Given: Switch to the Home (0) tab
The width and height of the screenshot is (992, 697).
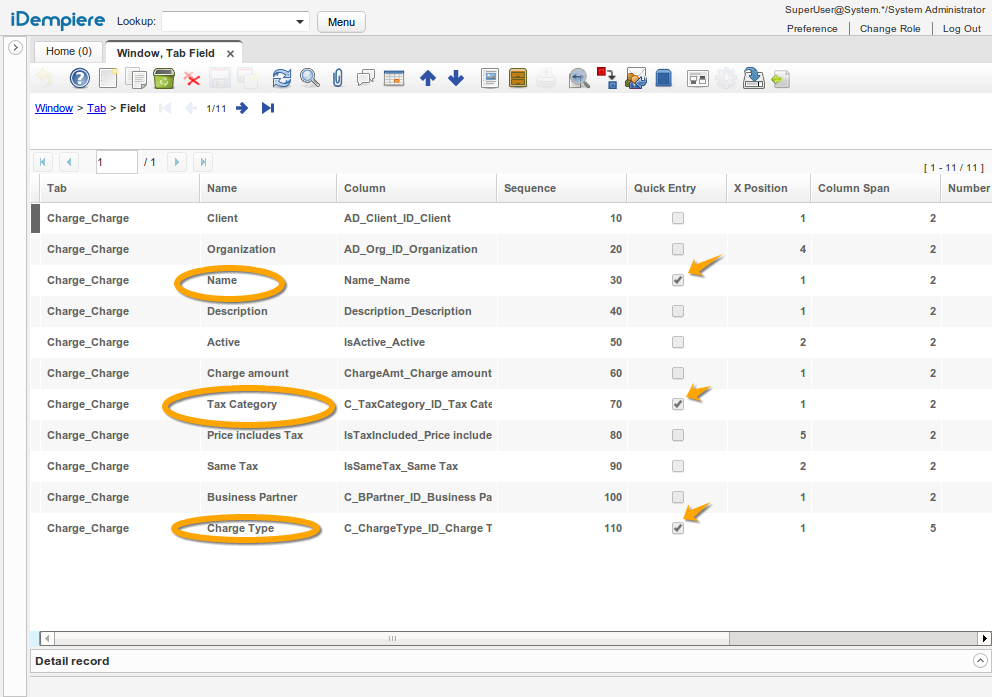Looking at the screenshot, I should [68, 51].
